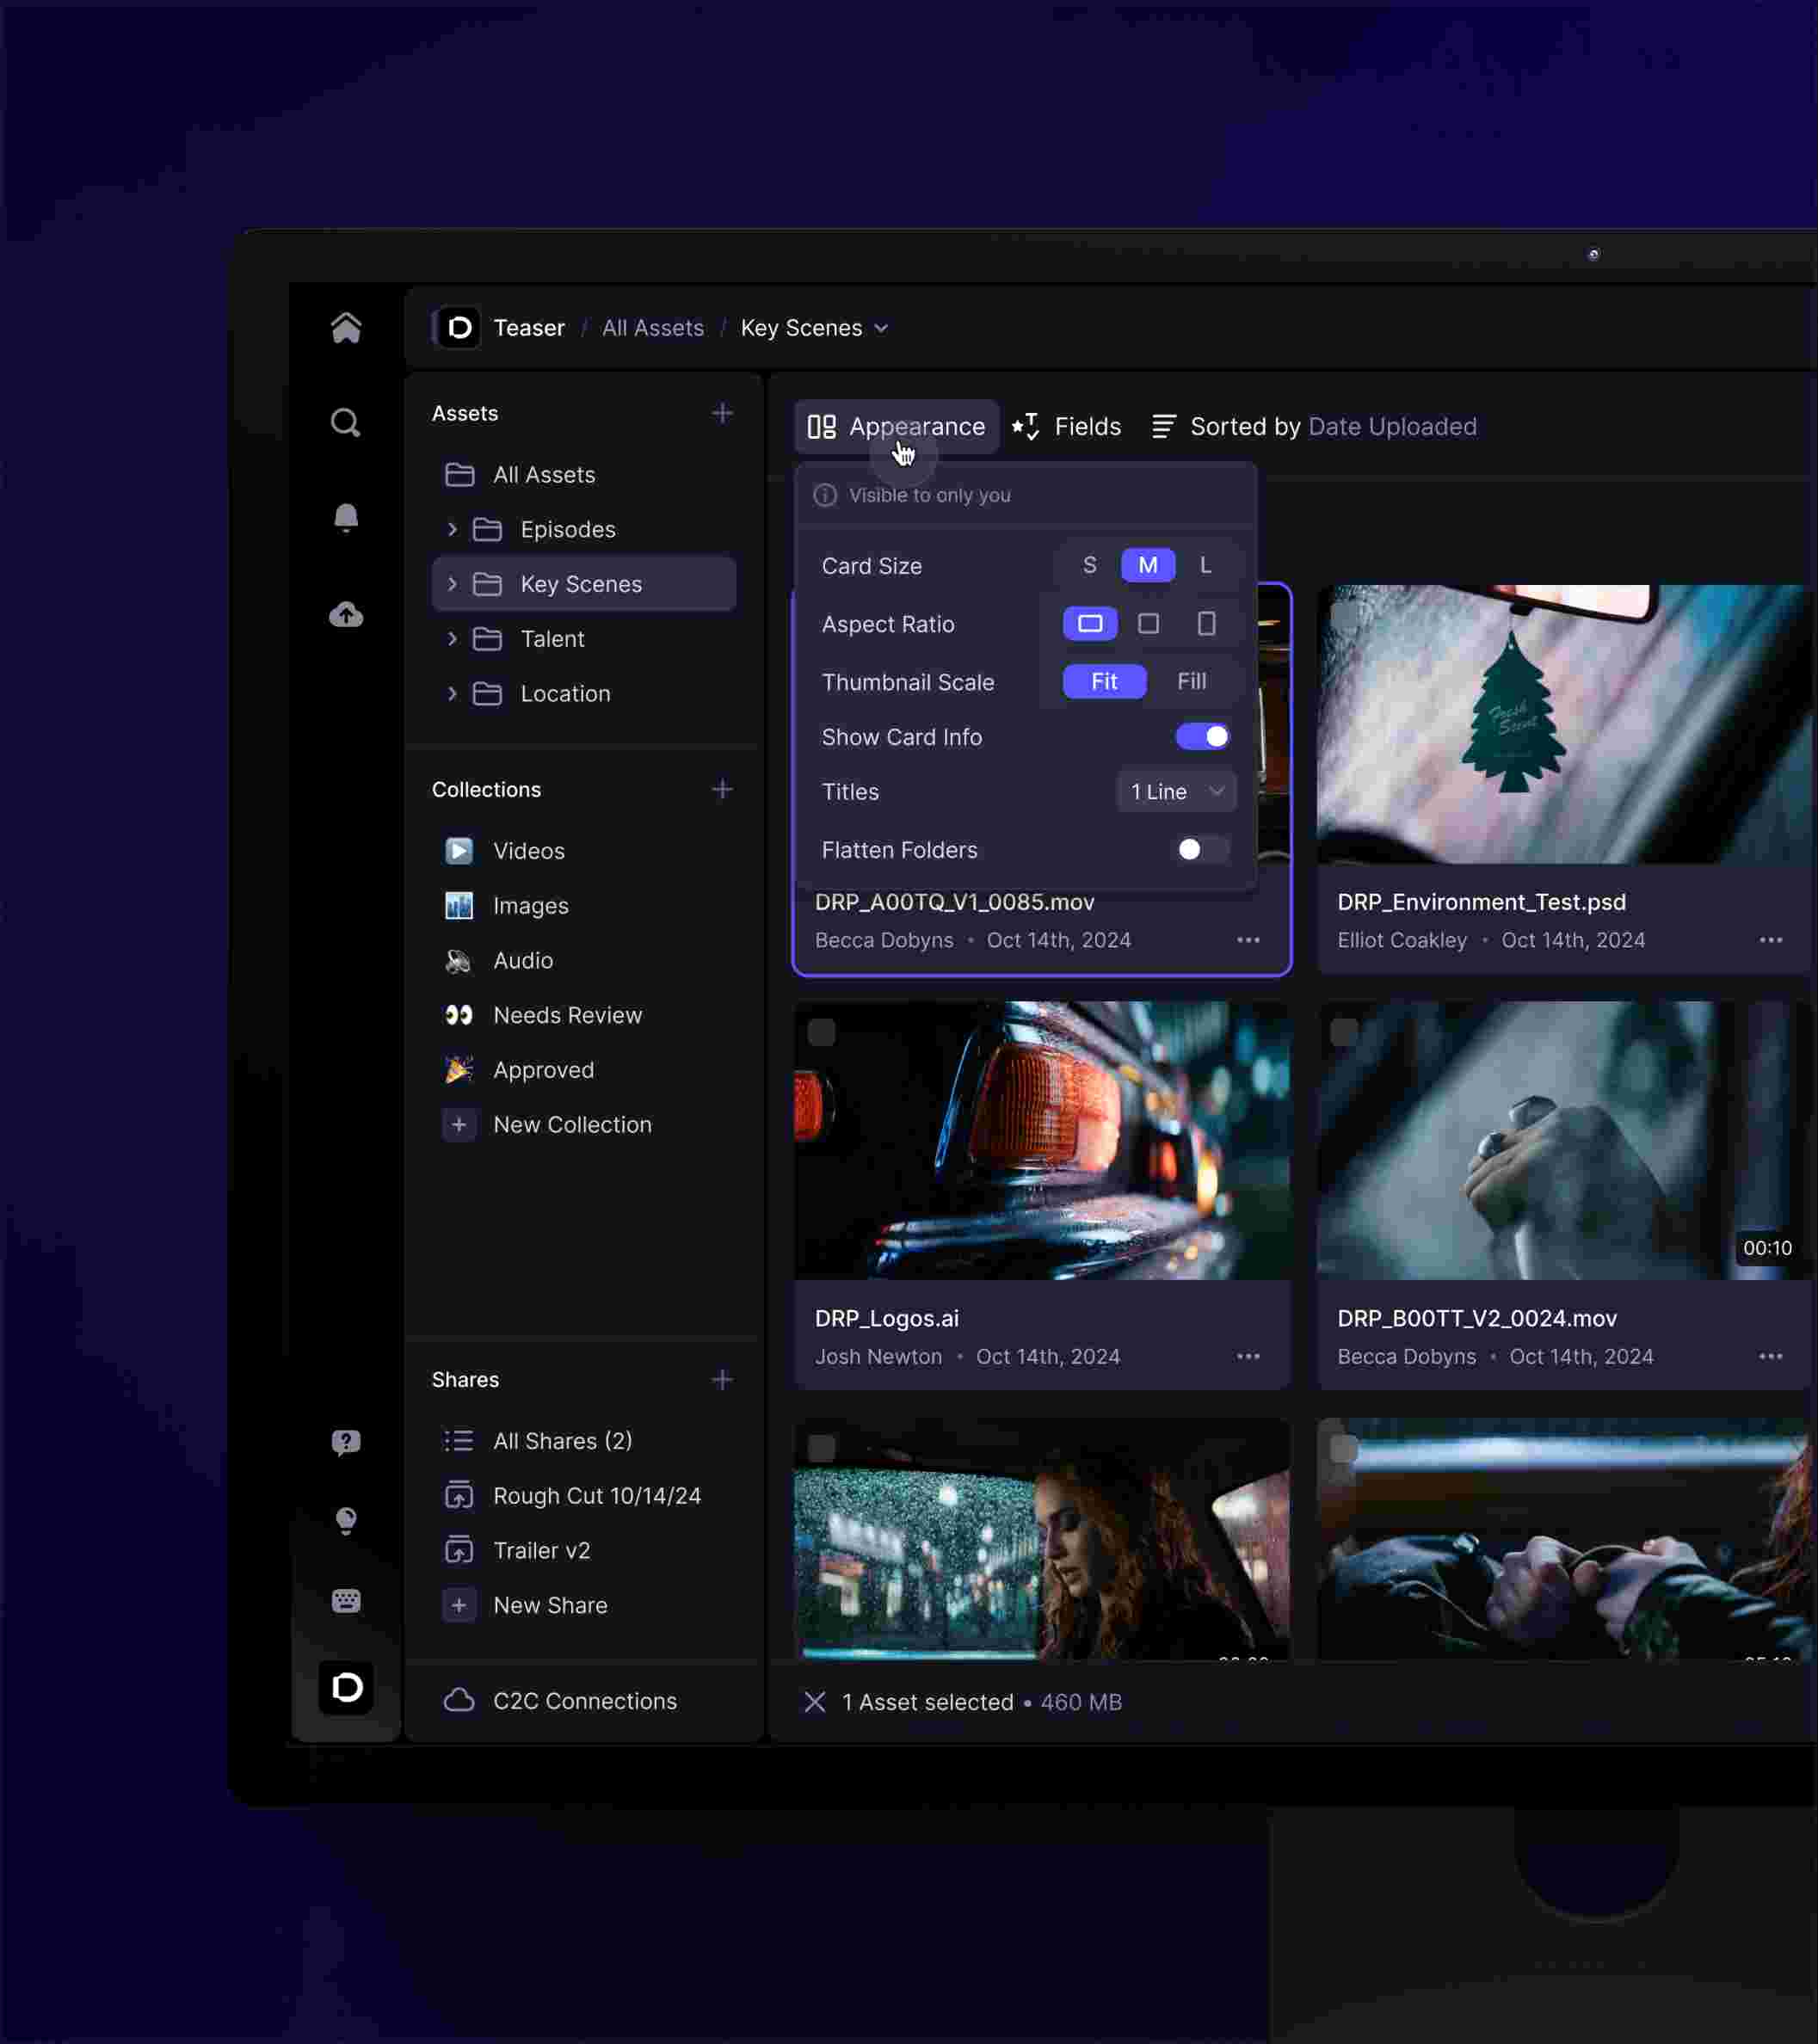Click the account logo at rail bottom
This screenshot has width=1818, height=2044.
coord(346,1688)
